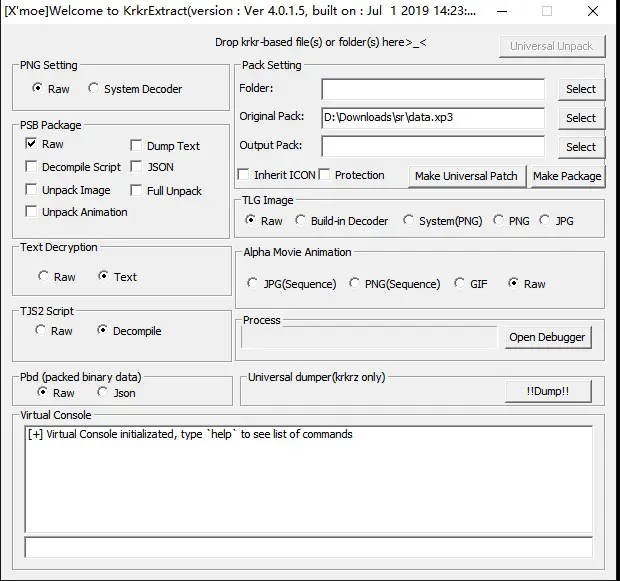Viewport: 620px width, 581px height.
Task: Click the Virtual Console command input field
Action: (x=308, y=547)
